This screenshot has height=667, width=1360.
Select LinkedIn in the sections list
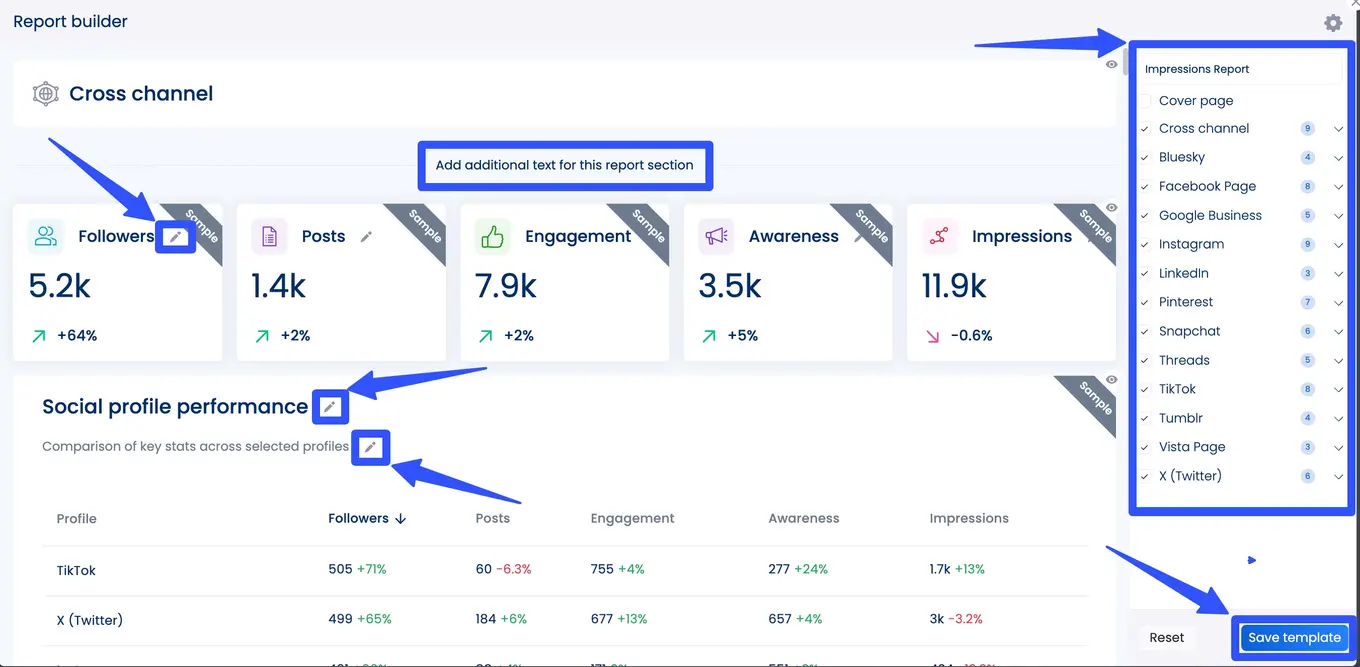pyautogui.click(x=1183, y=273)
